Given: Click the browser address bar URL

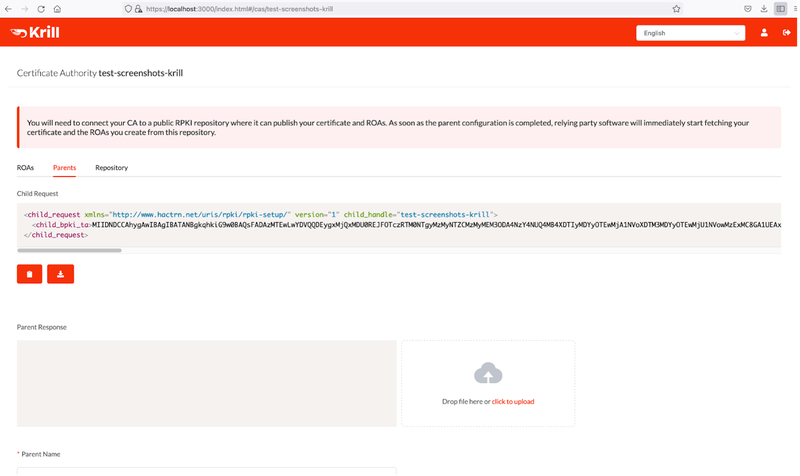Looking at the screenshot, I should [x=300, y=8].
